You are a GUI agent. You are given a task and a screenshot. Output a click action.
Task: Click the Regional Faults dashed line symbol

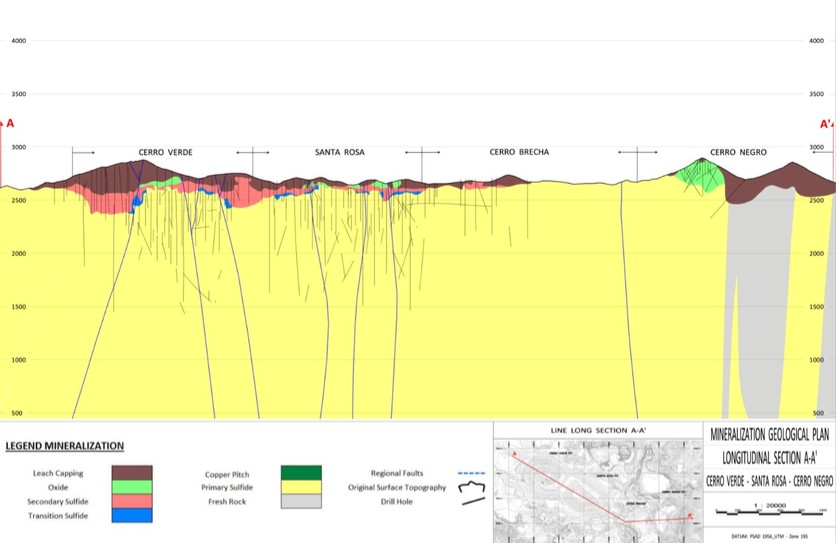(x=471, y=473)
